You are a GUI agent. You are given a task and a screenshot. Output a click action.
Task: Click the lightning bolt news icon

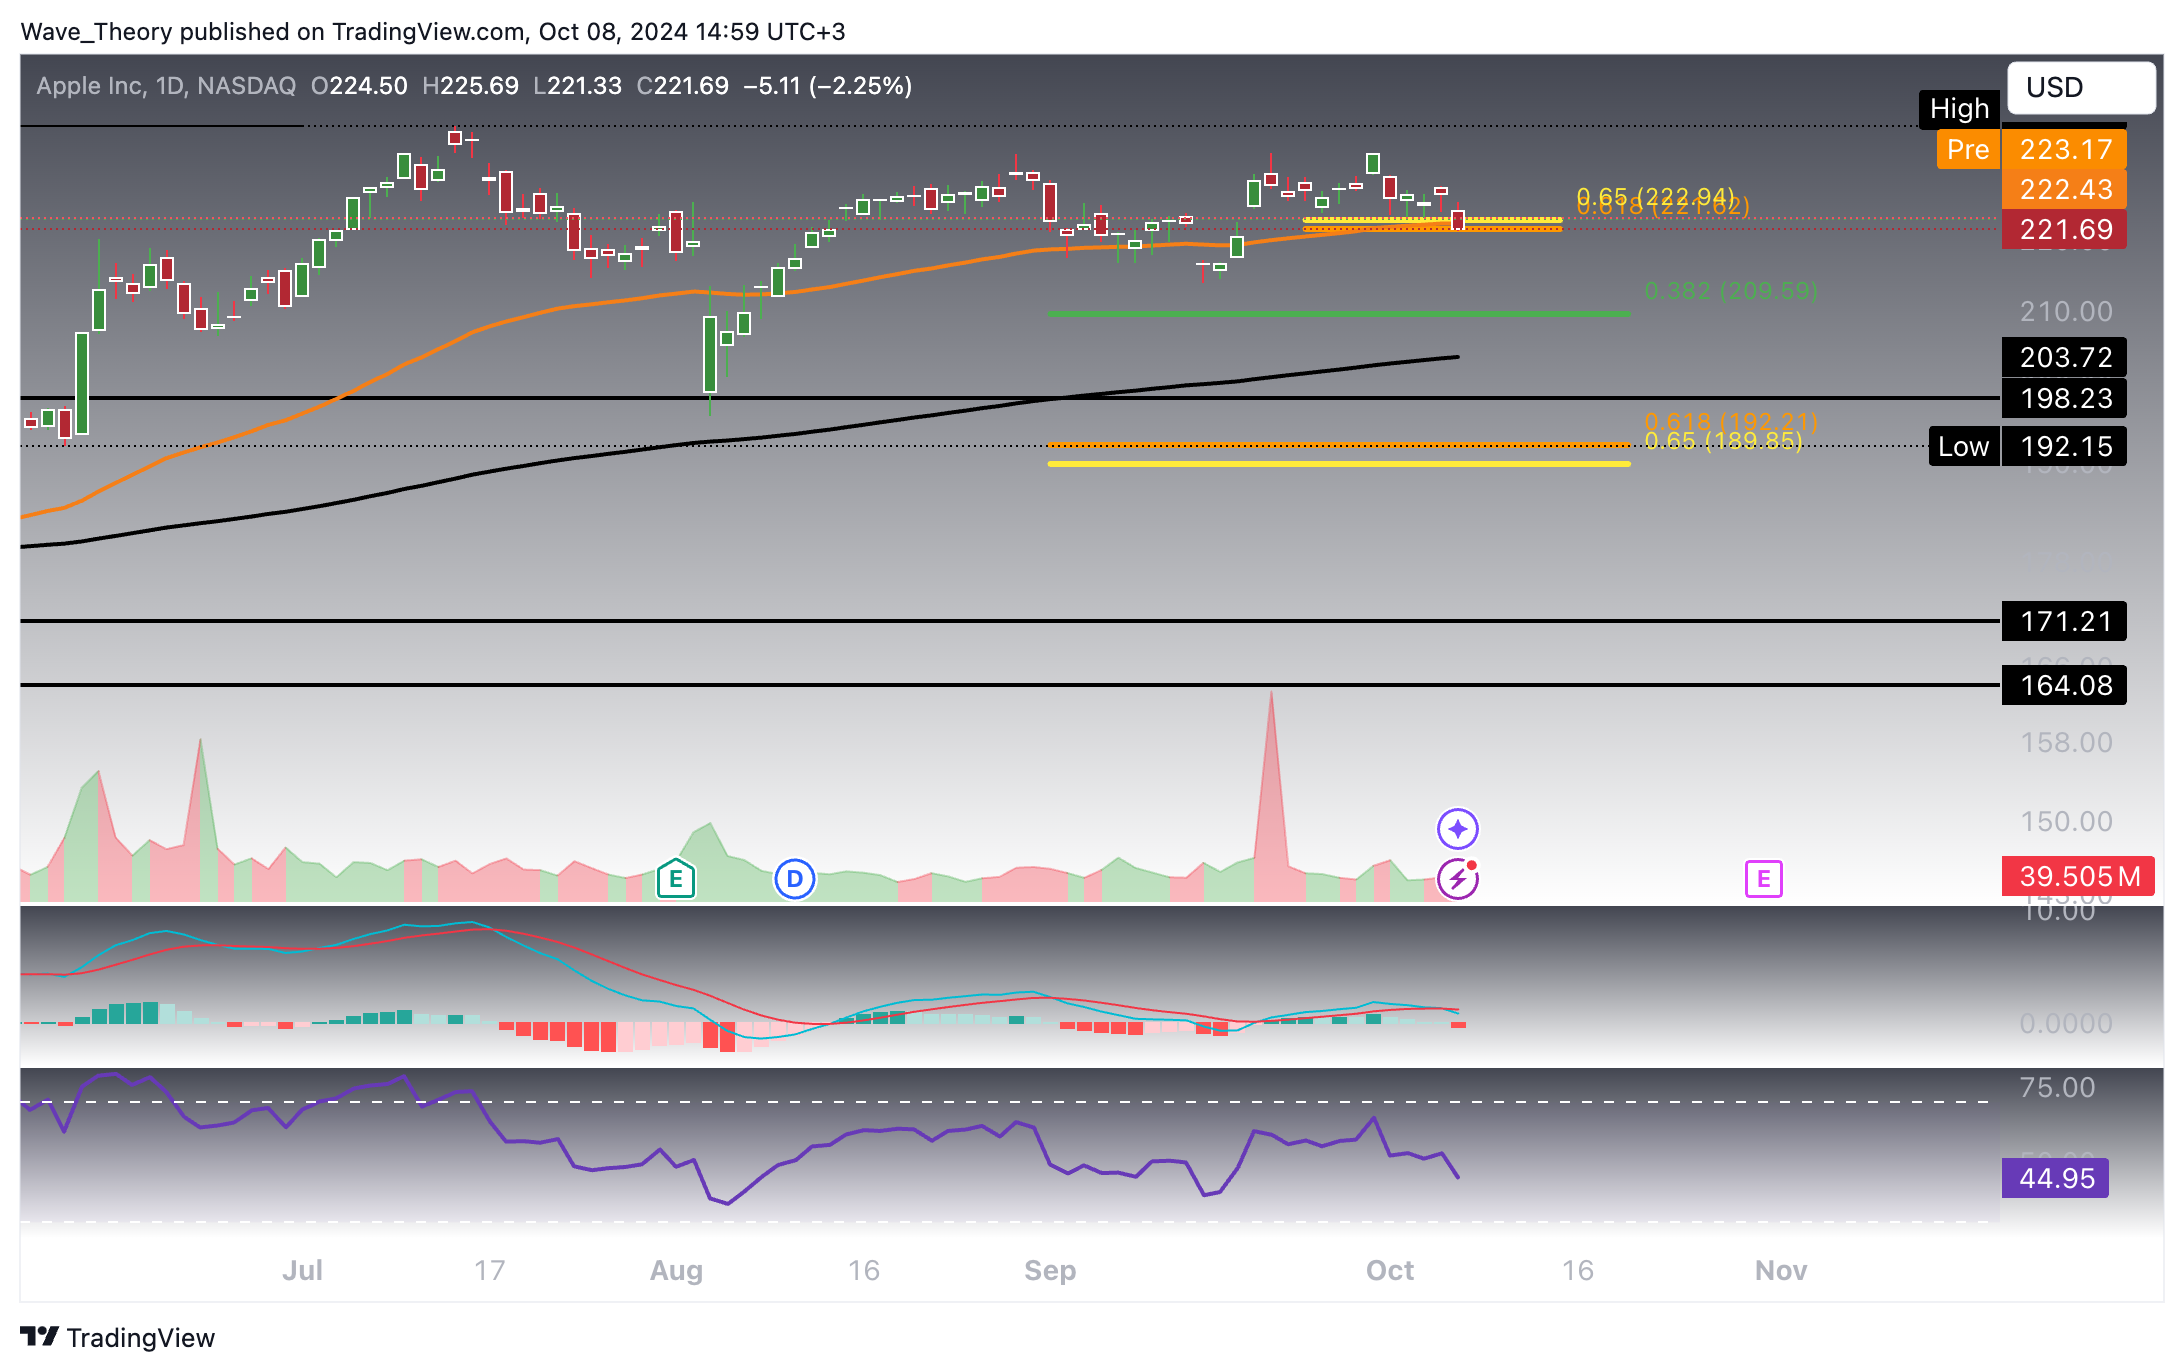point(1458,879)
